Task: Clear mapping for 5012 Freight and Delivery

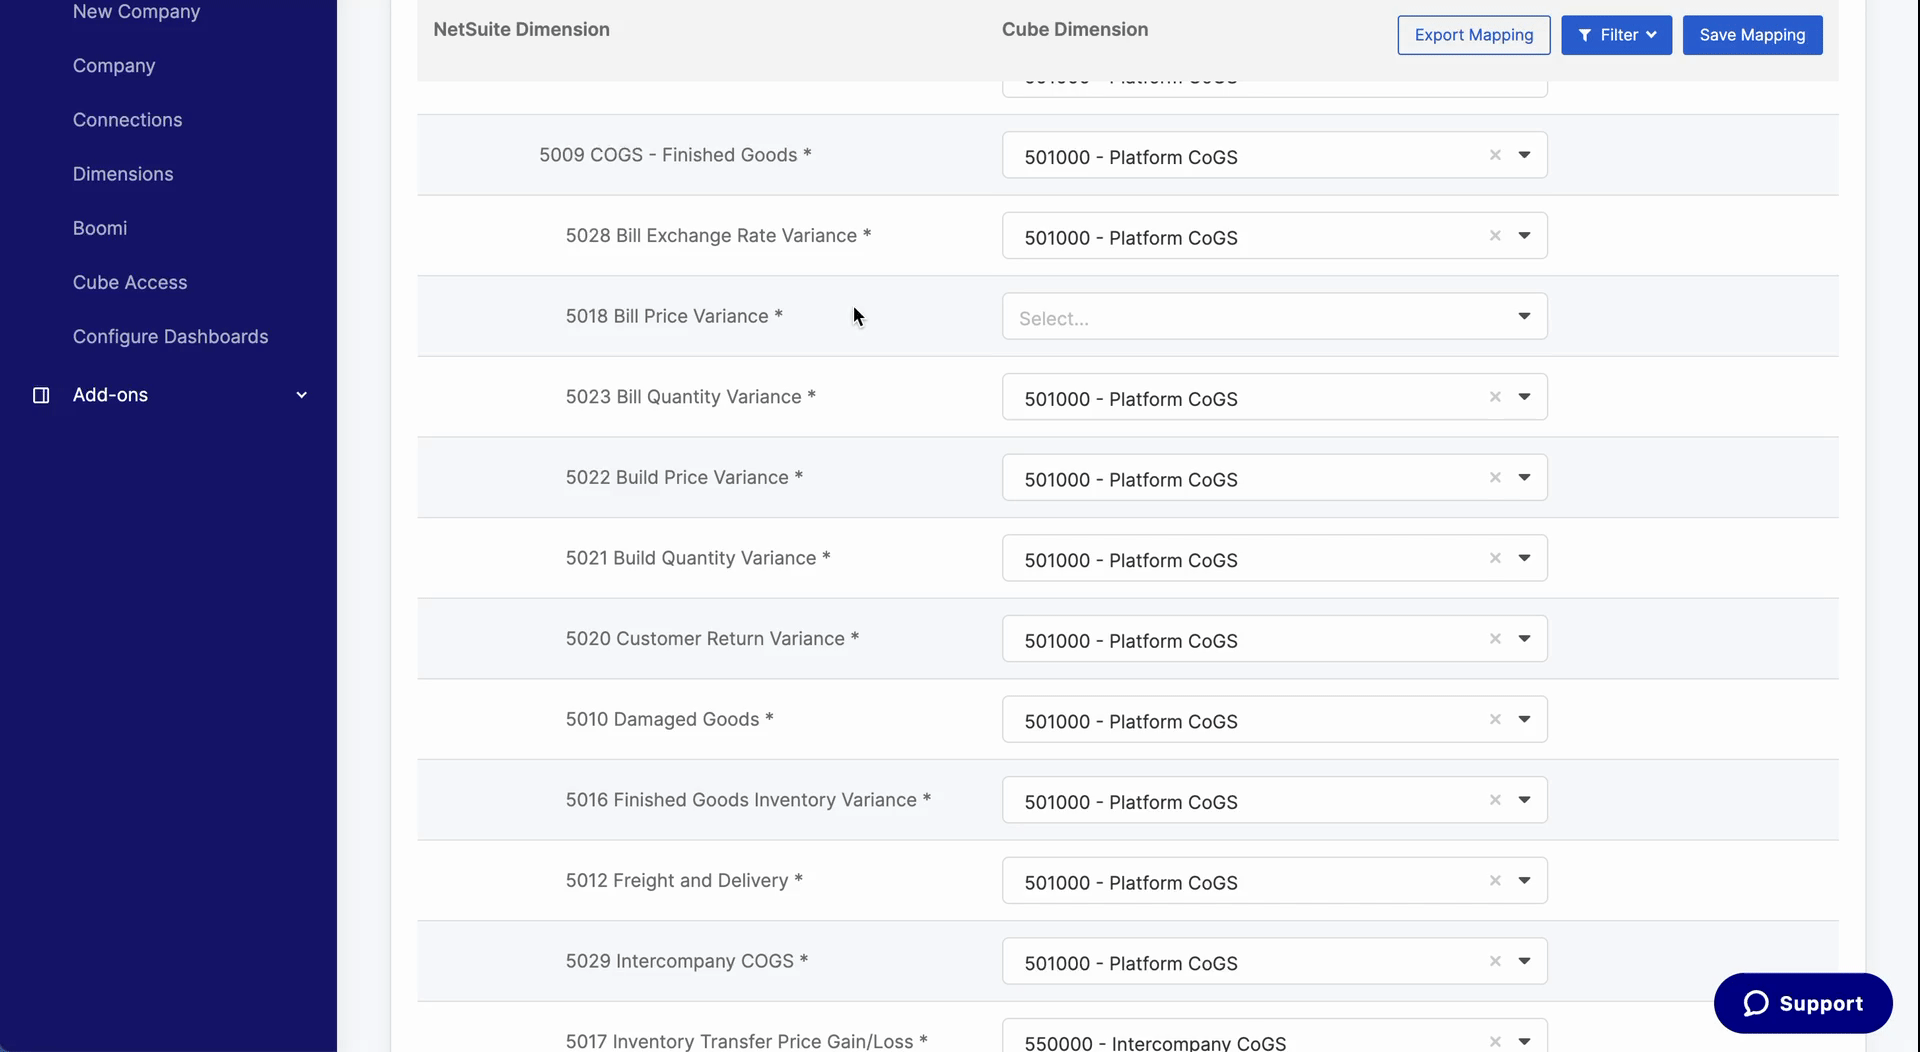Action: point(1495,881)
